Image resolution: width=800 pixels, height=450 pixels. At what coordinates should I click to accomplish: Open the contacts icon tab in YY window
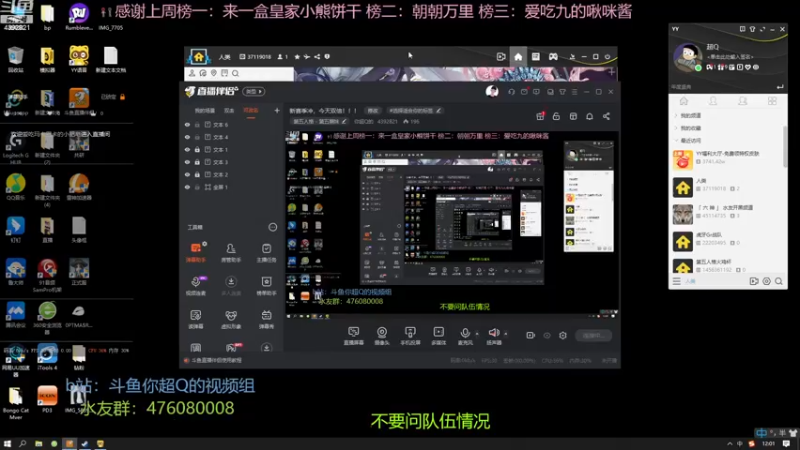(x=713, y=101)
